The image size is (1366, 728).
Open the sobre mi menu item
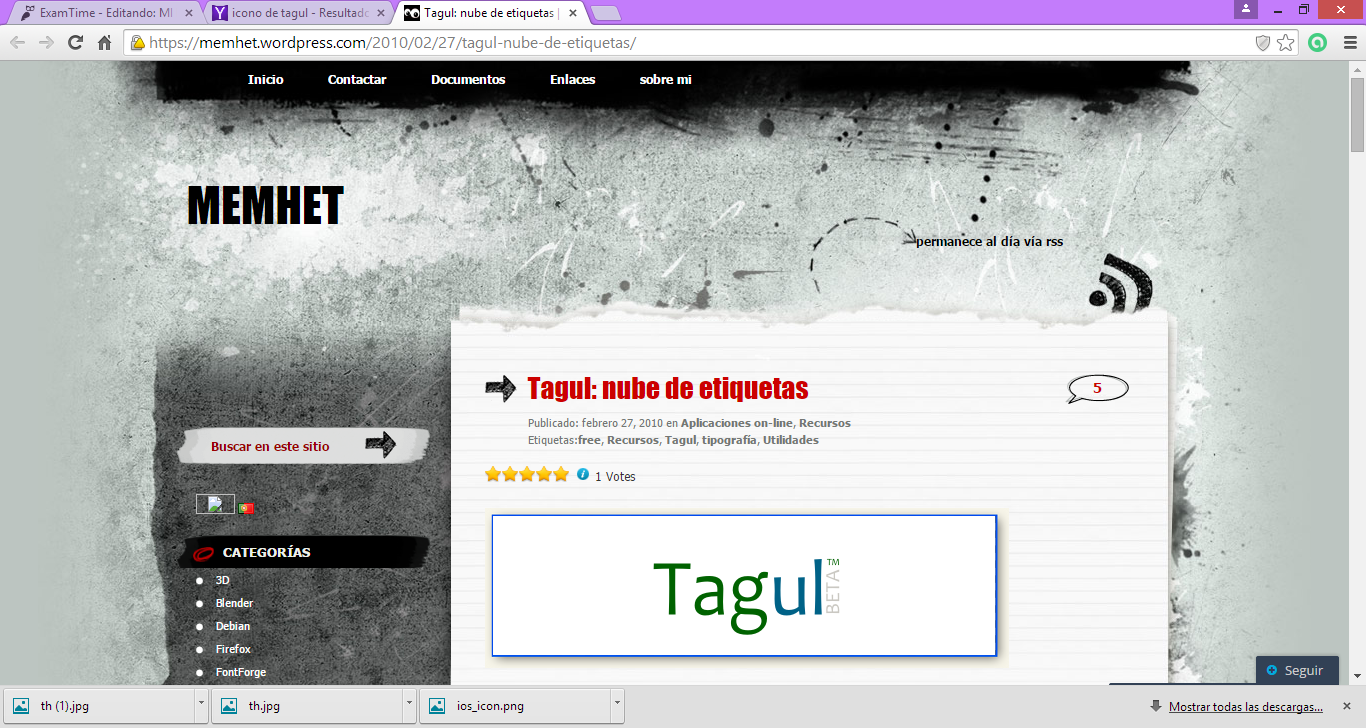point(665,80)
